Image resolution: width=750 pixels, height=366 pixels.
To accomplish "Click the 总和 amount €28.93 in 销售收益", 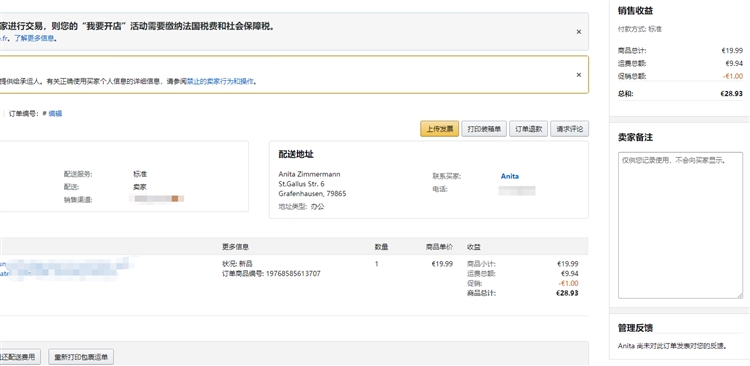I will (732, 94).
